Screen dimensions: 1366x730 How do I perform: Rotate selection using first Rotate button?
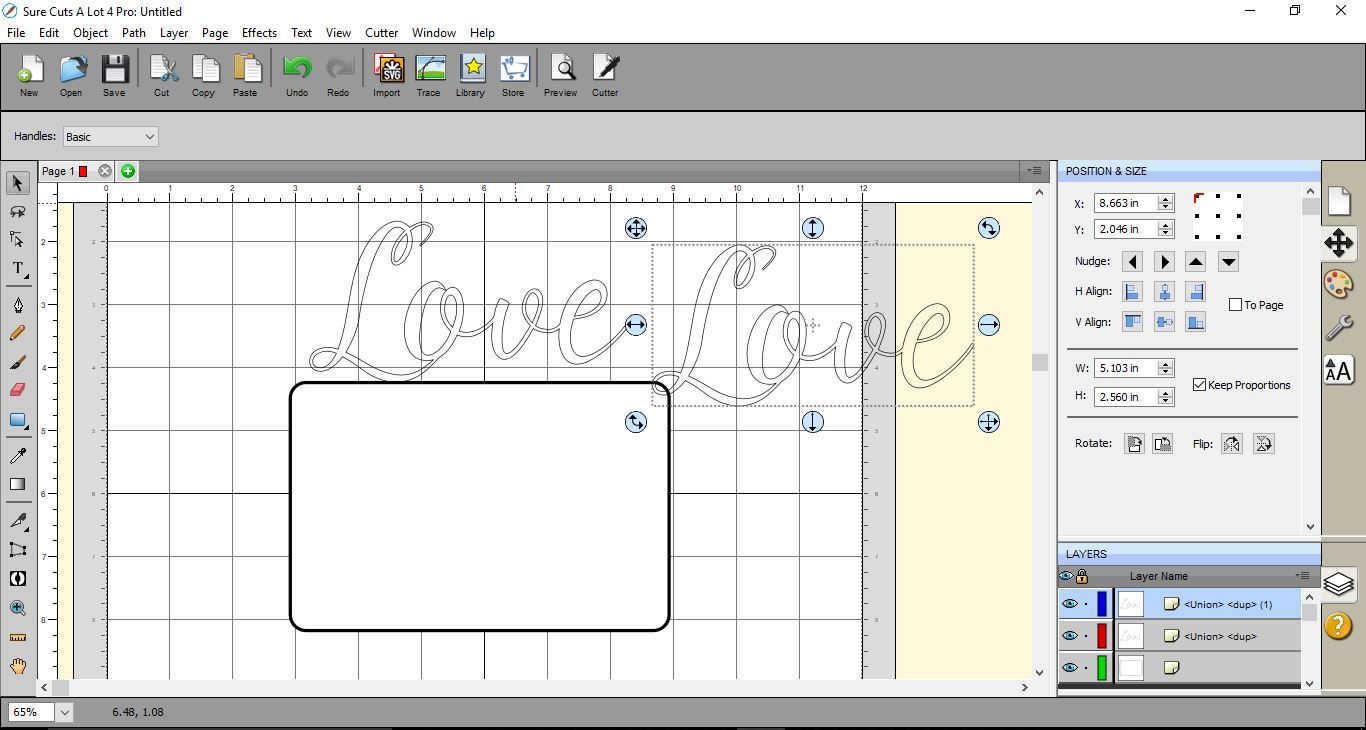tap(1134, 444)
